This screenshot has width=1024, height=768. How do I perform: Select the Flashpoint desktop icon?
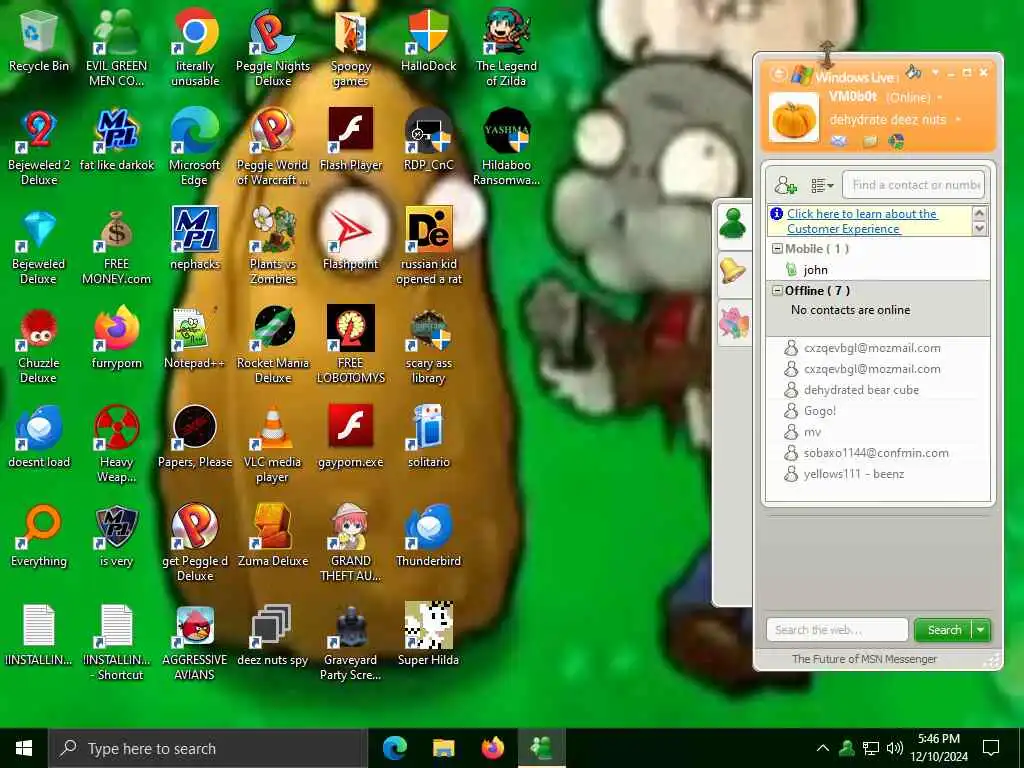tap(351, 239)
